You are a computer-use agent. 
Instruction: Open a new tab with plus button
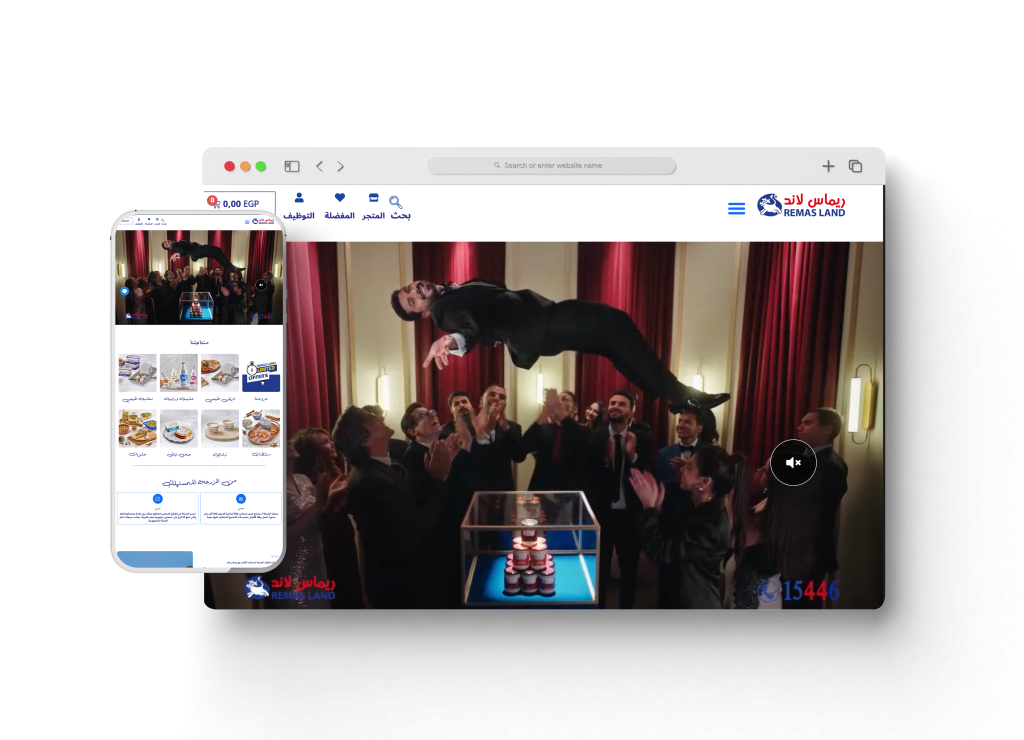pos(828,166)
